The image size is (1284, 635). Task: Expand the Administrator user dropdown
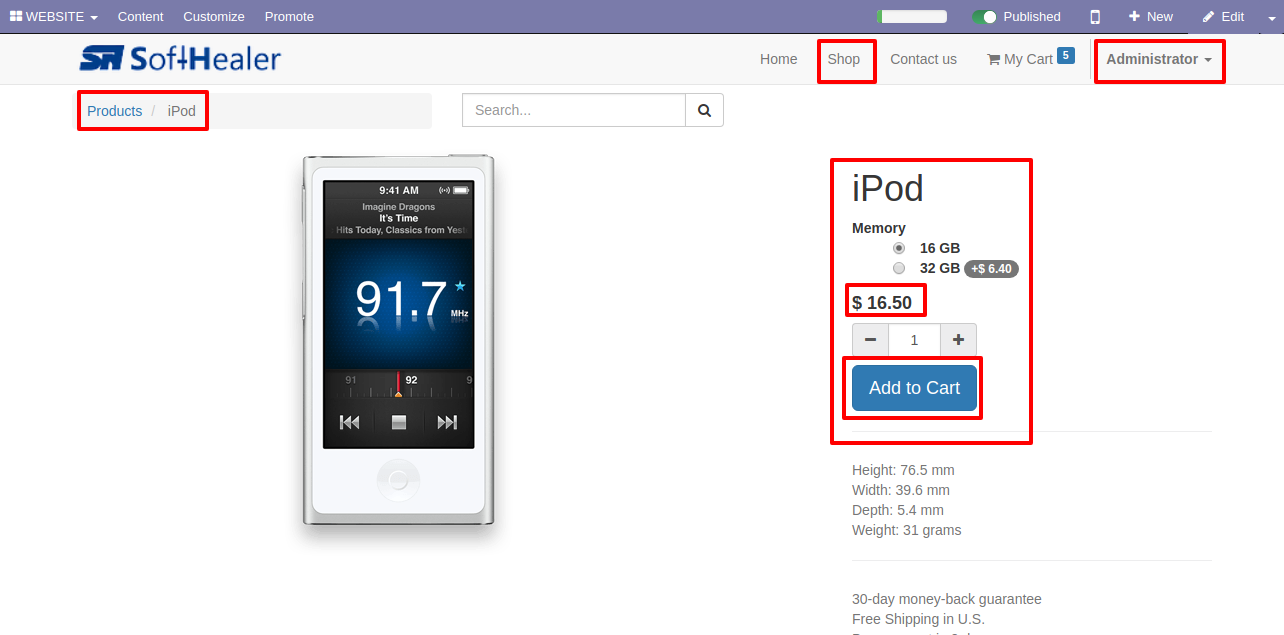[x=1158, y=59]
